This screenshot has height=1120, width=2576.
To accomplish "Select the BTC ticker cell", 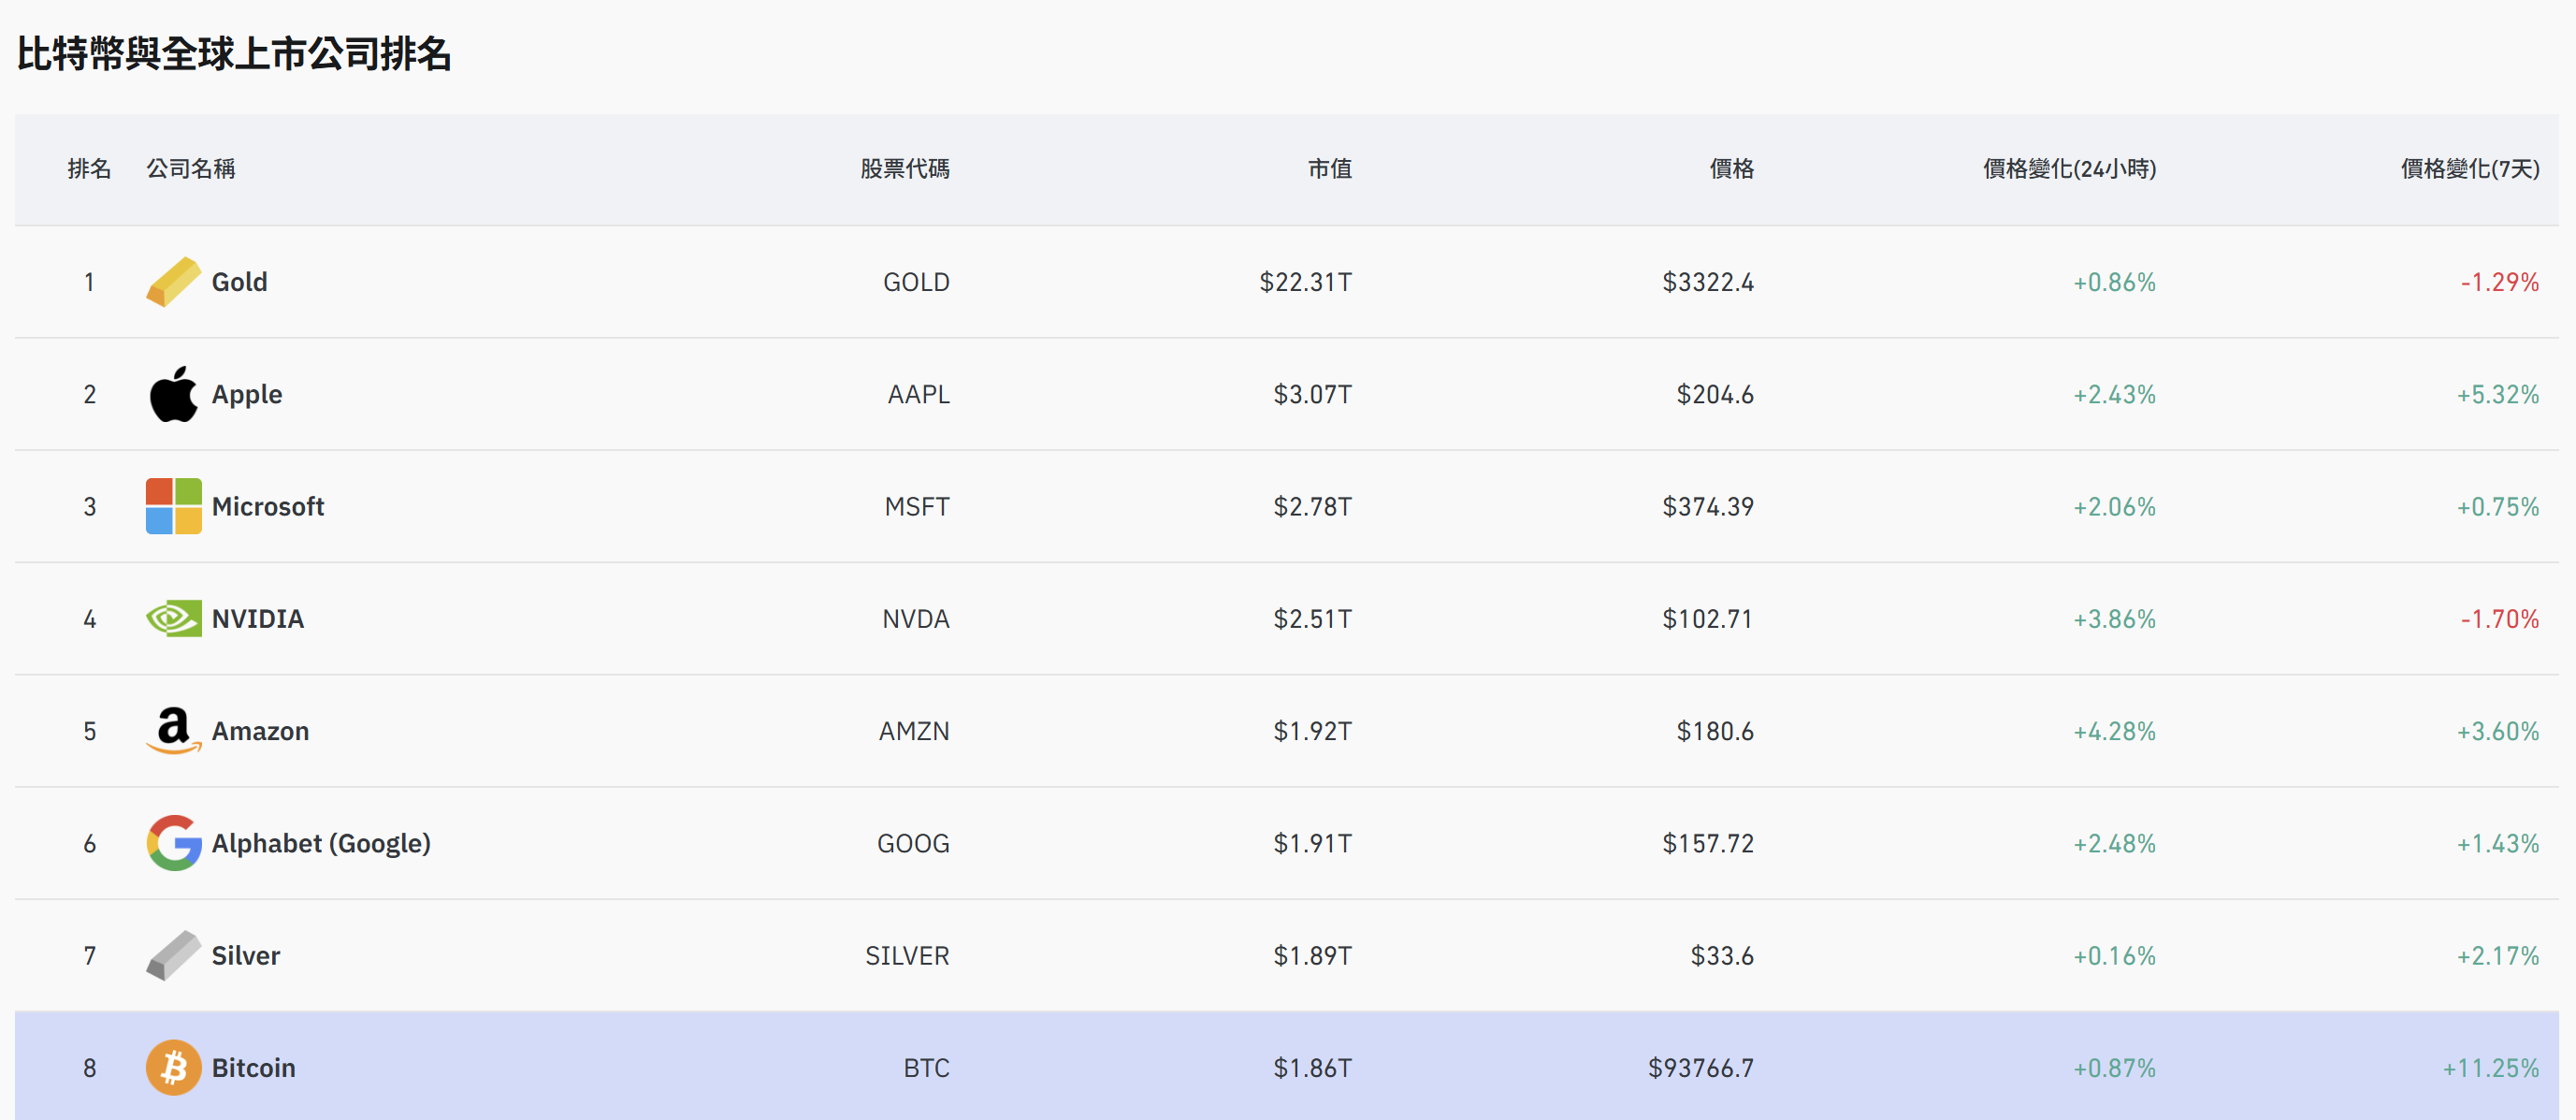I will pyautogui.click(x=926, y=1068).
